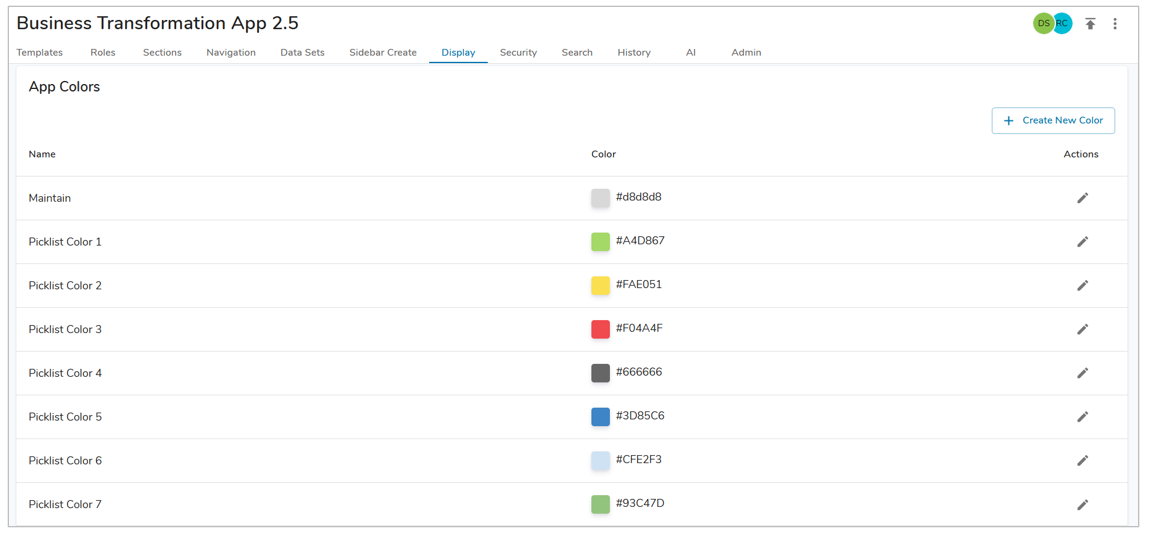This screenshot has height=537, width=1151.
Task: Select the blue #3D85C6 color swatch
Action: pyautogui.click(x=600, y=417)
